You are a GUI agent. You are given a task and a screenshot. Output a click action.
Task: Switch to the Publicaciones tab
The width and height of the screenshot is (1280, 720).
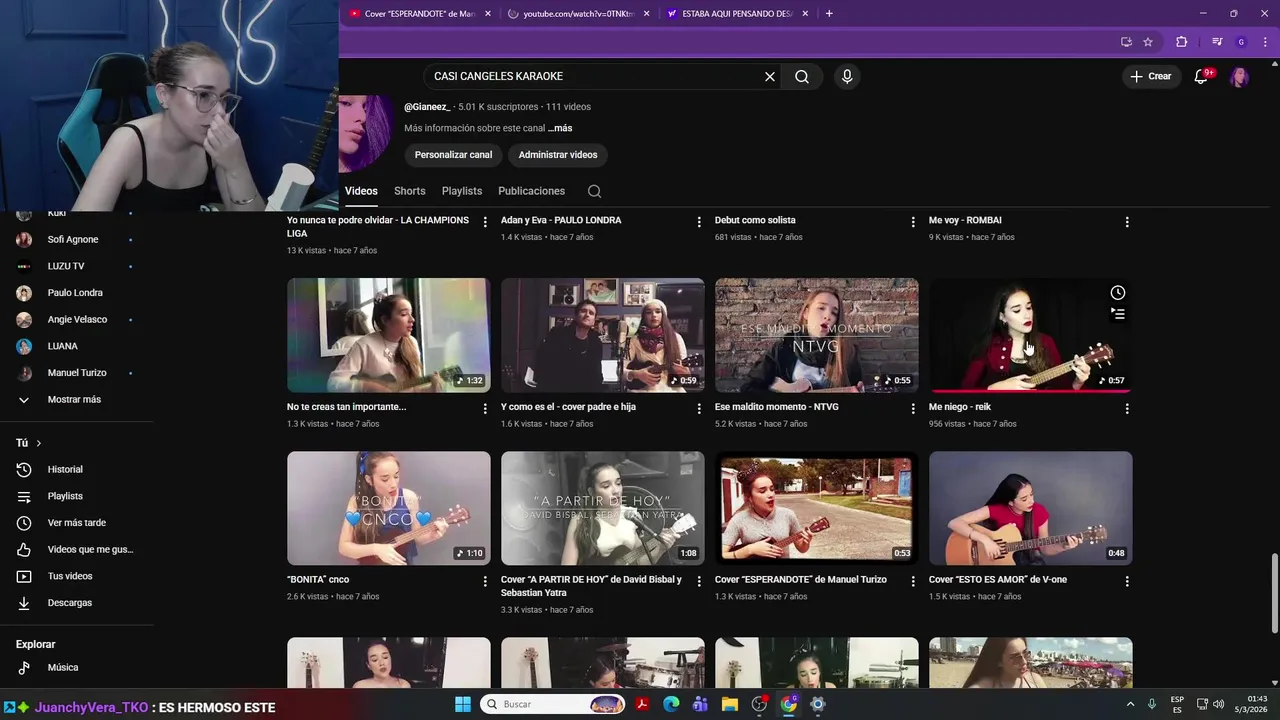(531, 191)
